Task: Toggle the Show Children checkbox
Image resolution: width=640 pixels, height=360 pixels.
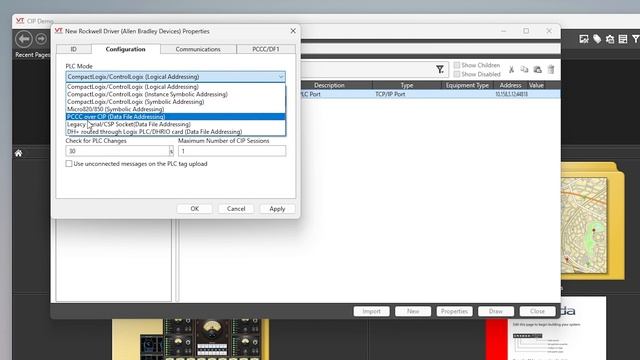Action: [457, 65]
